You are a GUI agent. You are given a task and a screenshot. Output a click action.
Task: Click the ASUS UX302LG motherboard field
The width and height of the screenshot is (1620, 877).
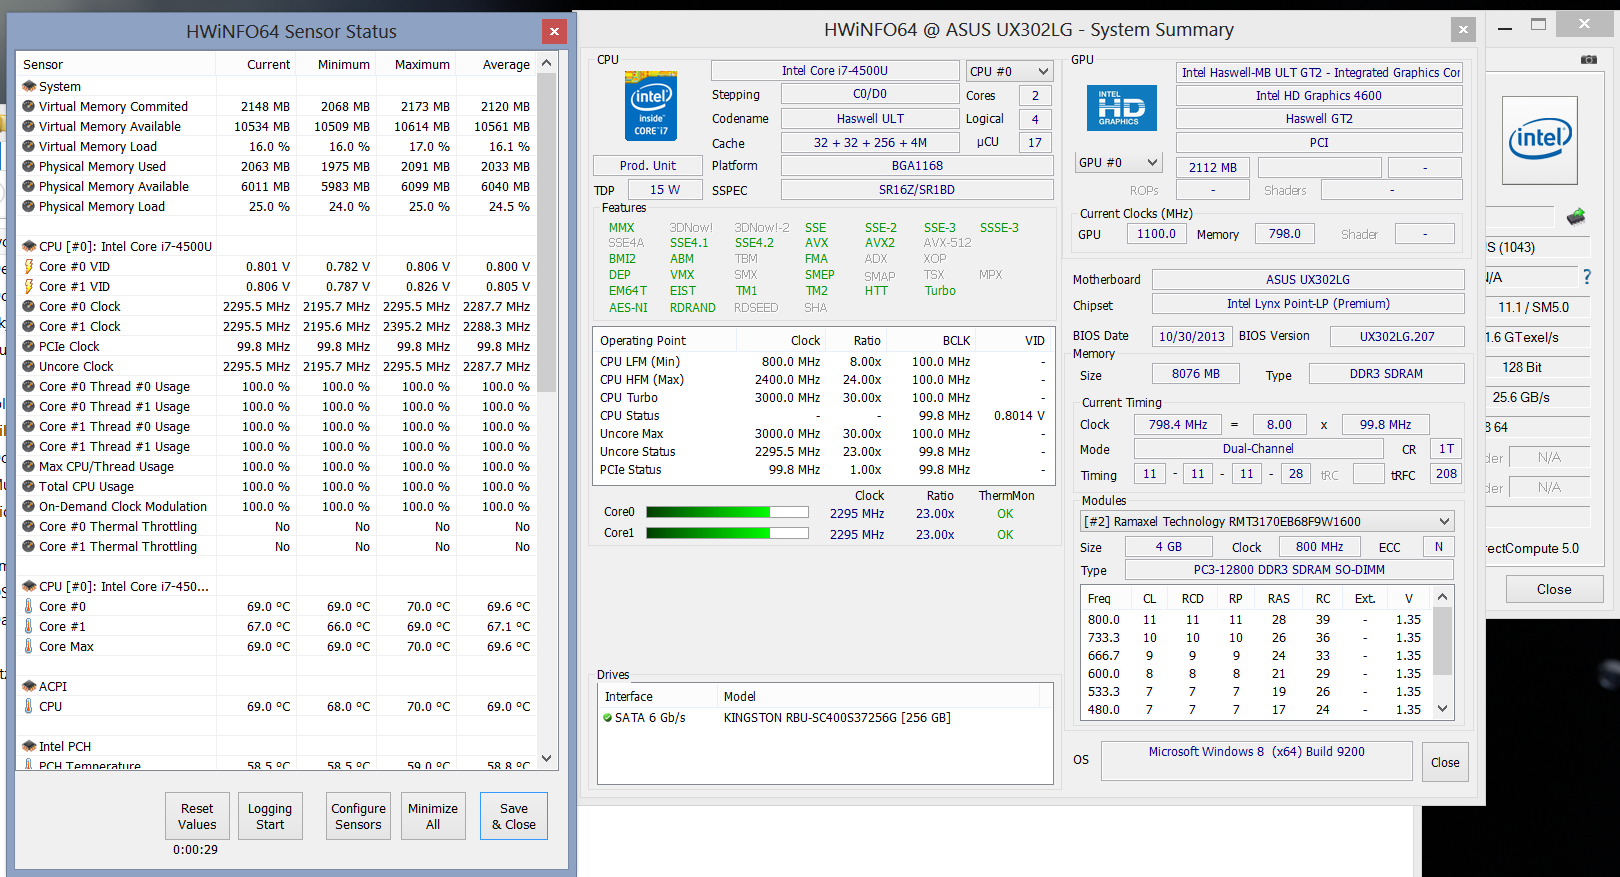point(1308,280)
